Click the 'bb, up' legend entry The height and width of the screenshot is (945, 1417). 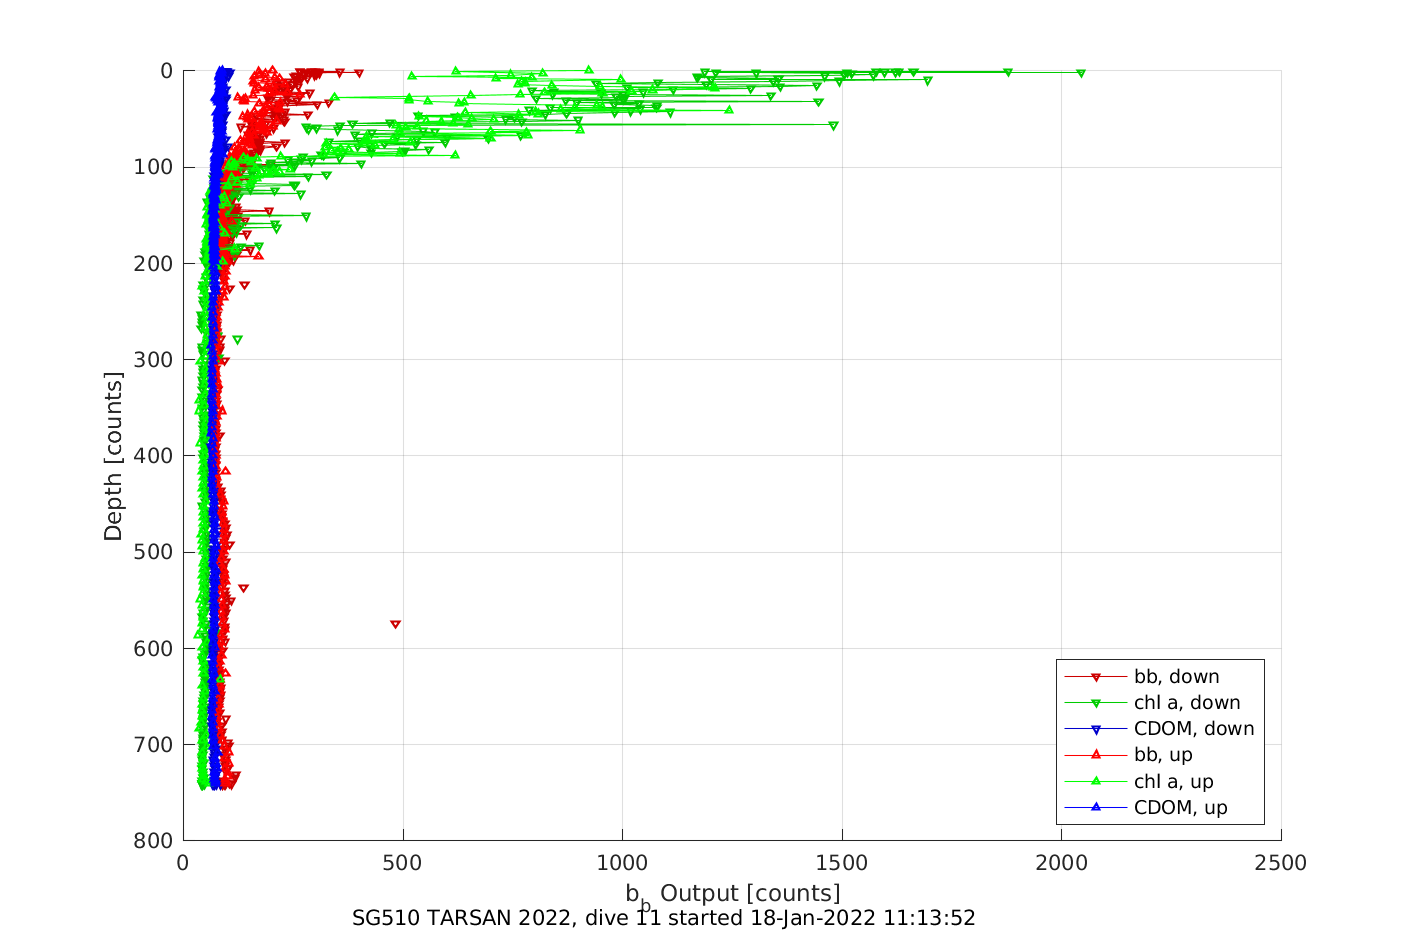point(1129,755)
